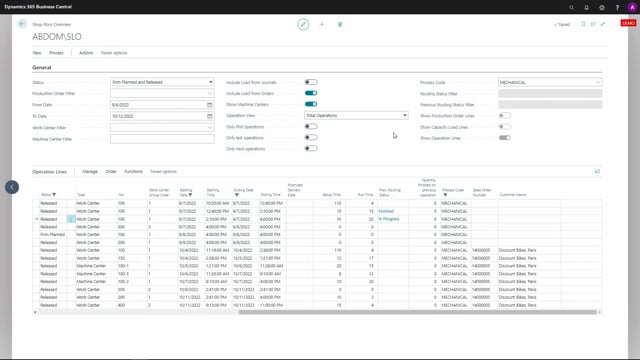Click the bookmark icon near Saved

583,24
